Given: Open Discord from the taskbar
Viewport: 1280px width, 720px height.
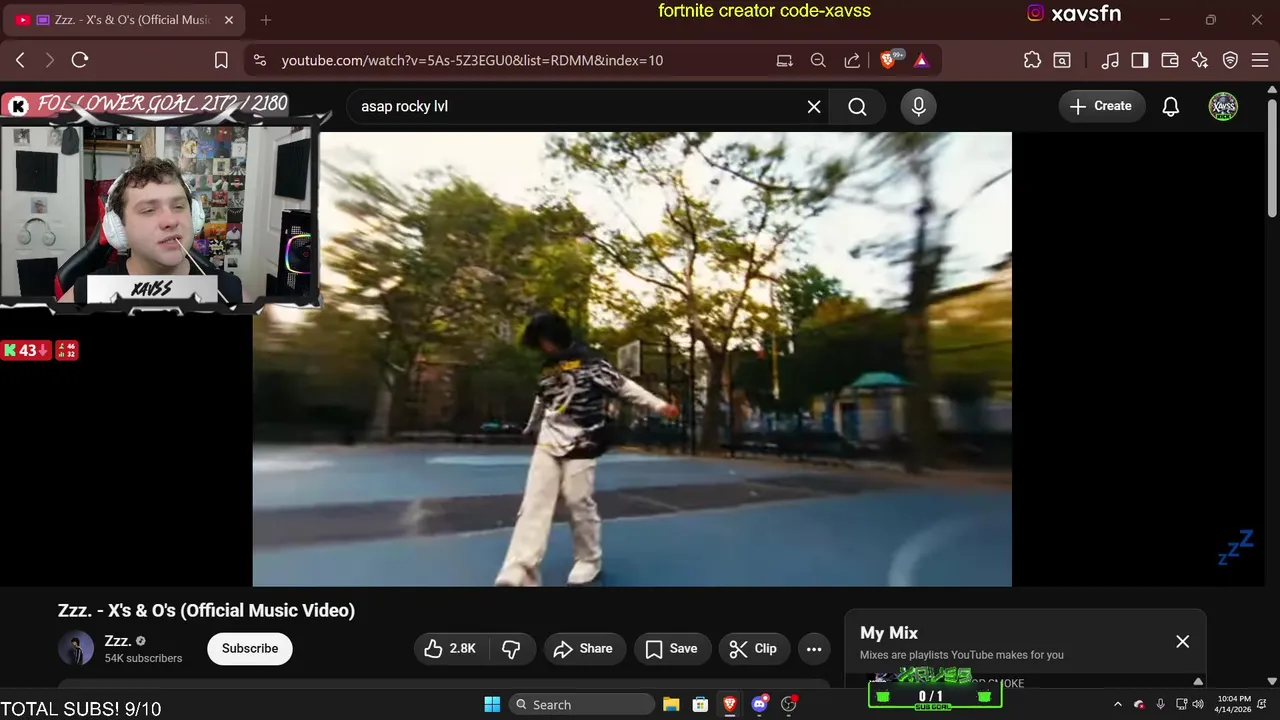Looking at the screenshot, I should pyautogui.click(x=760, y=704).
